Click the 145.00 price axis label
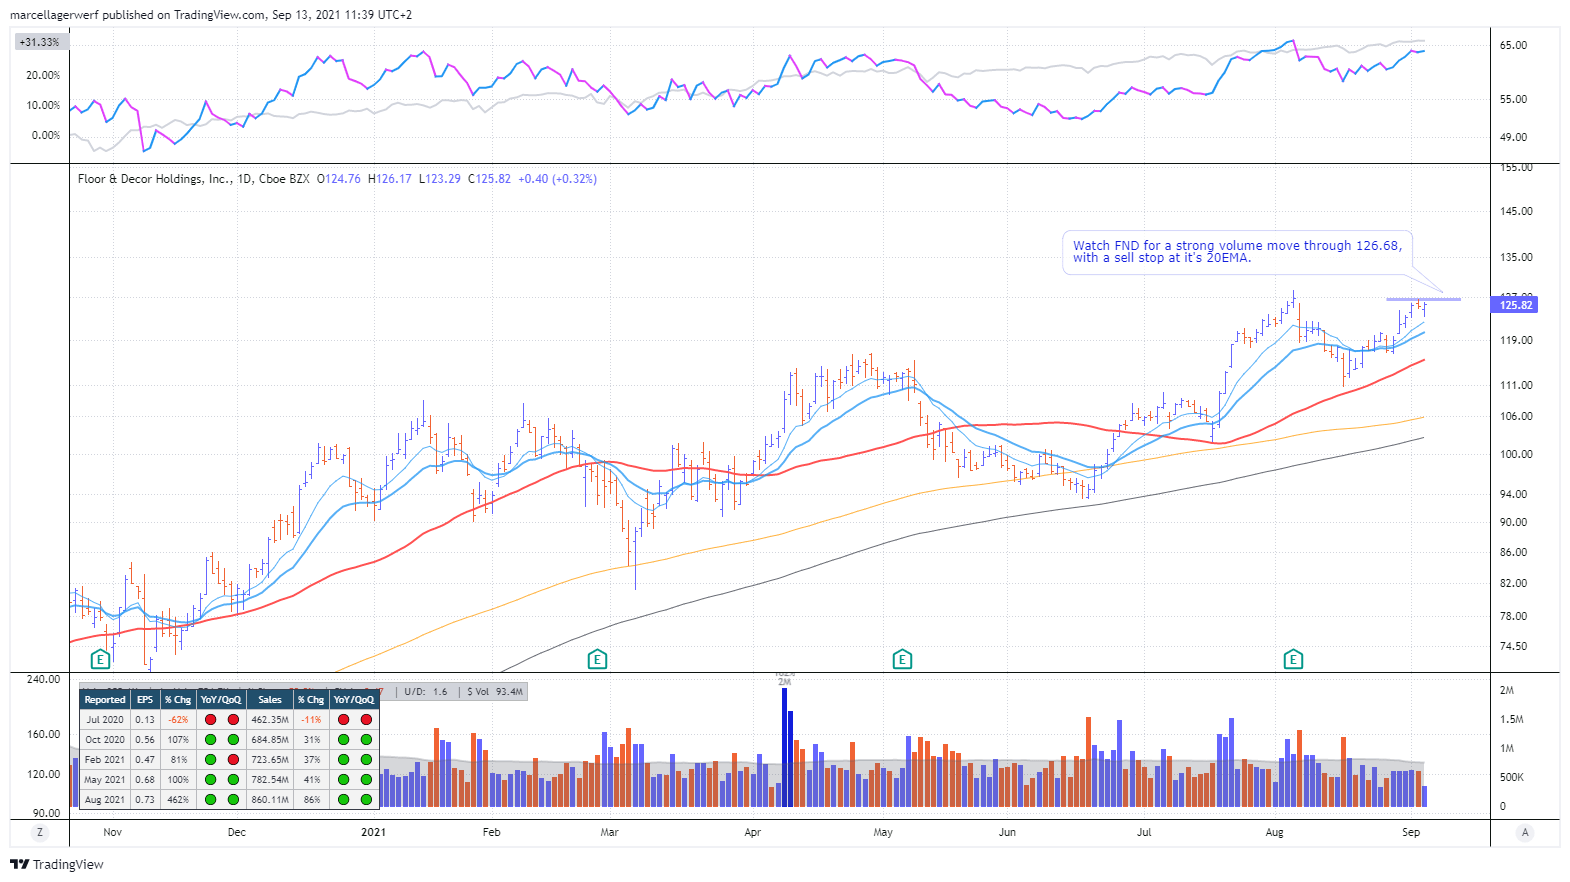 (1516, 211)
